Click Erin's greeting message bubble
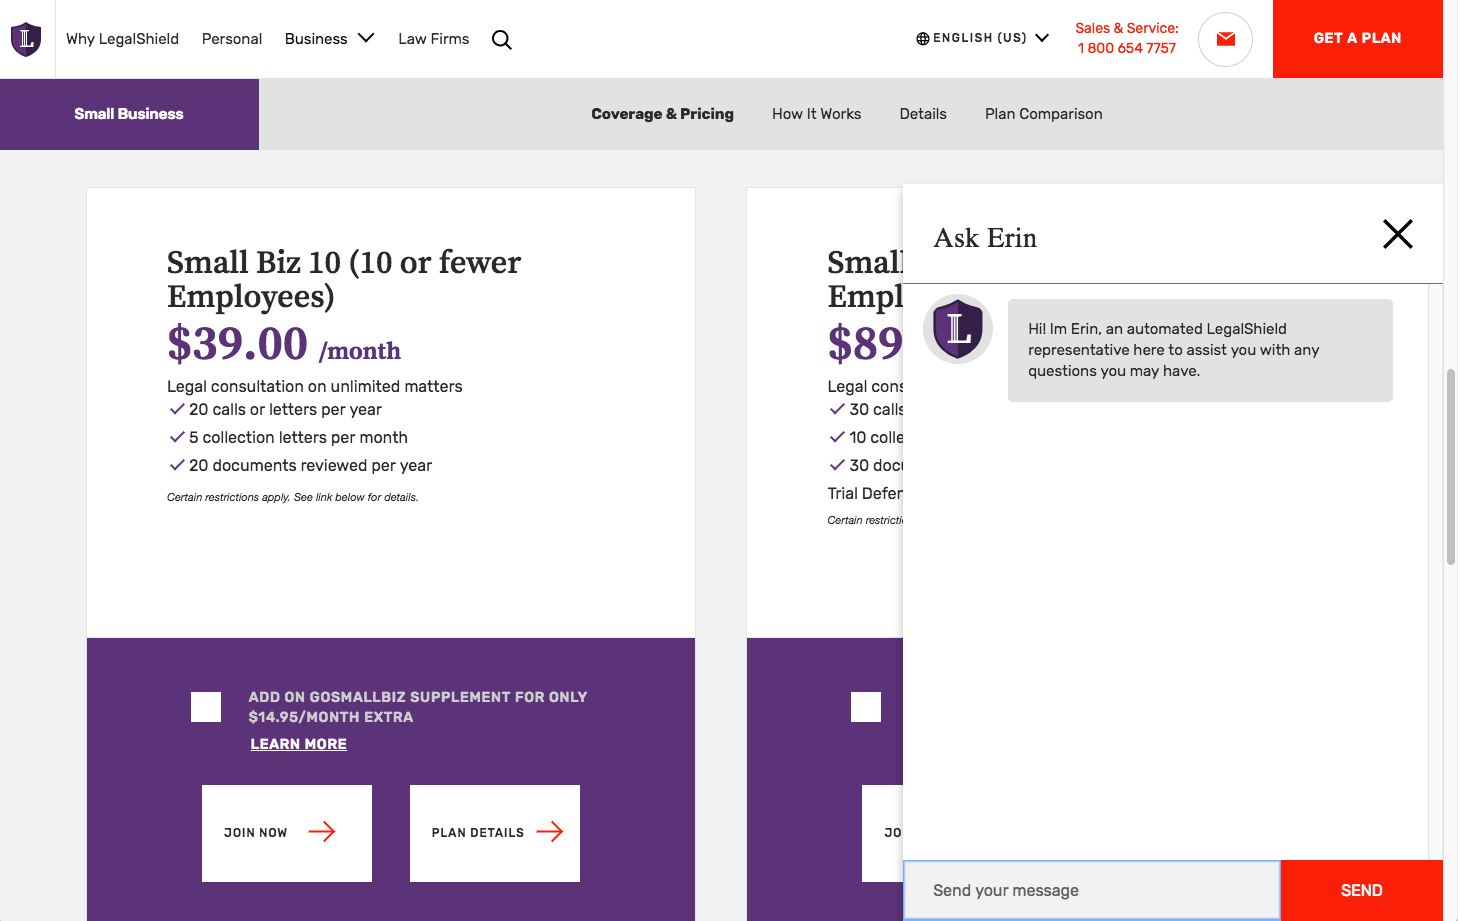The image size is (1458, 921). coord(1200,350)
